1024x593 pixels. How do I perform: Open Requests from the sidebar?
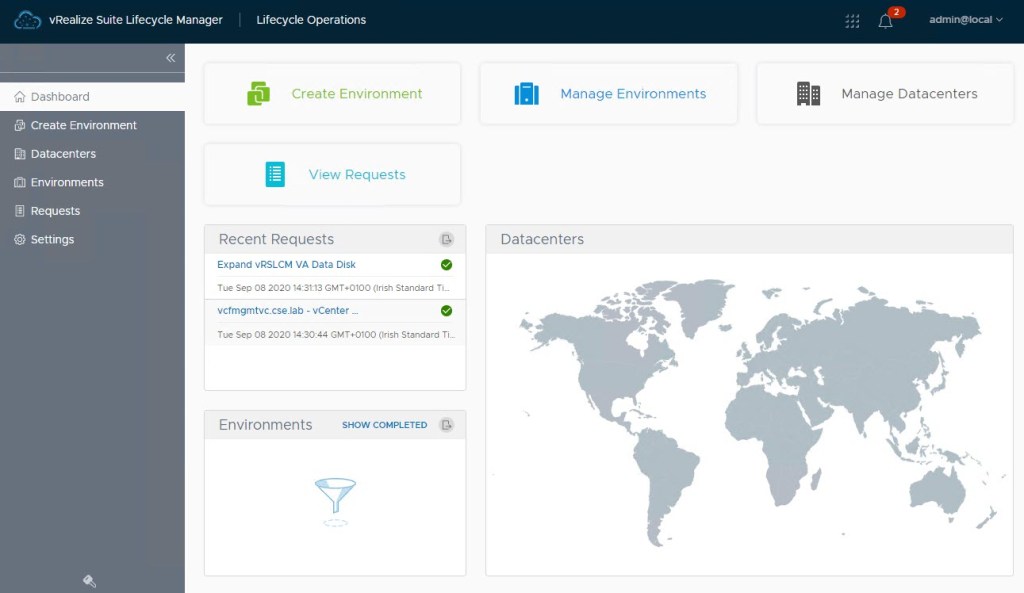55,211
